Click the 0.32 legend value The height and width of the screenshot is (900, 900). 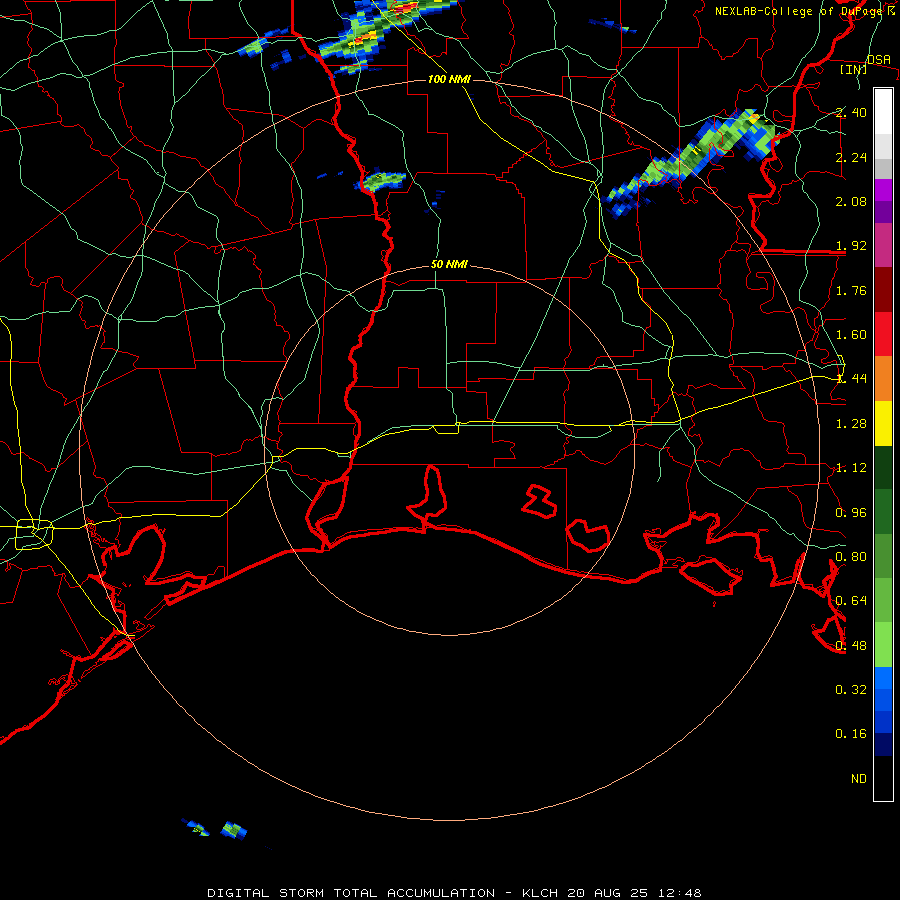[x=851, y=690]
